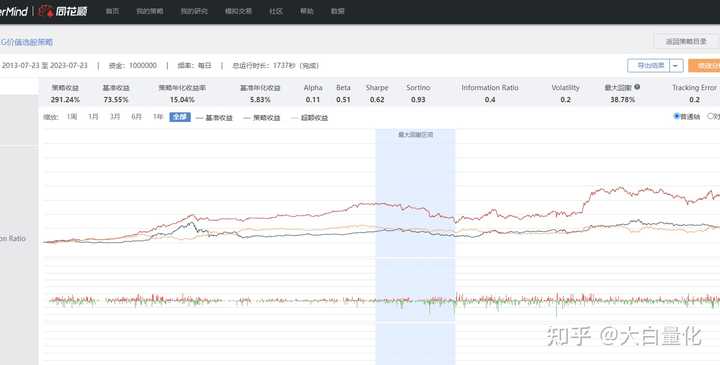Screen dimensions: 720x365
Task: Toggle the 基准收益 legend line marker
Action: tap(199, 118)
